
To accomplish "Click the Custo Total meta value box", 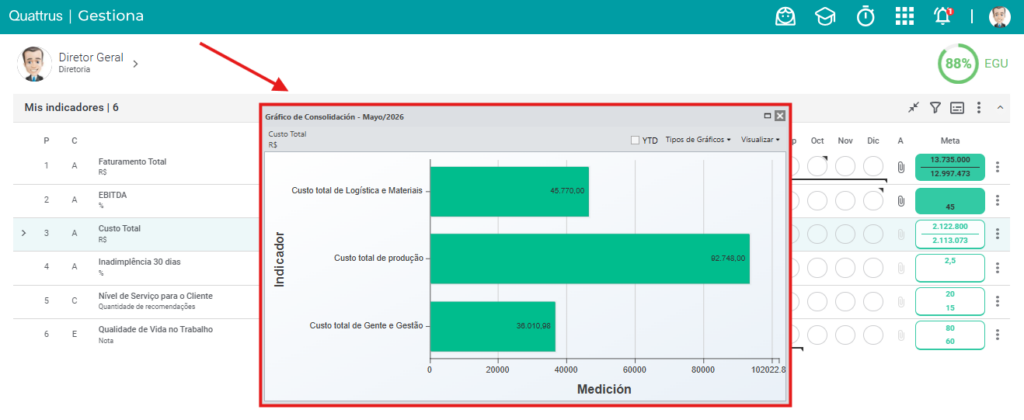I will click(x=950, y=234).
